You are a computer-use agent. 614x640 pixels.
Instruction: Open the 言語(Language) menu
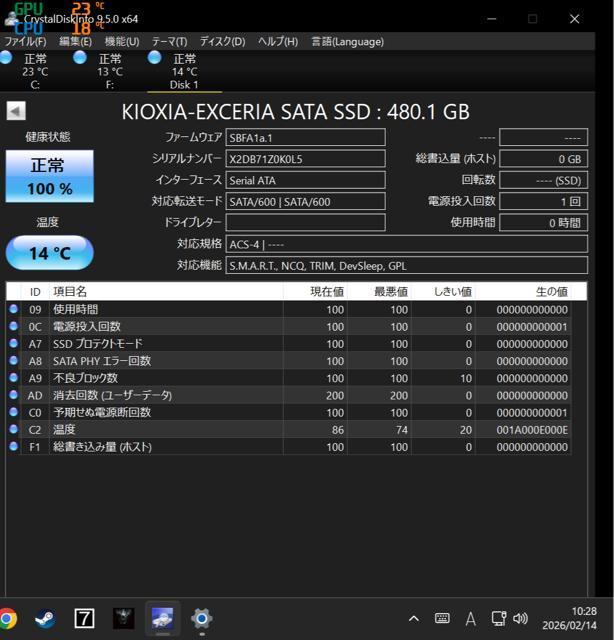click(x=347, y=42)
